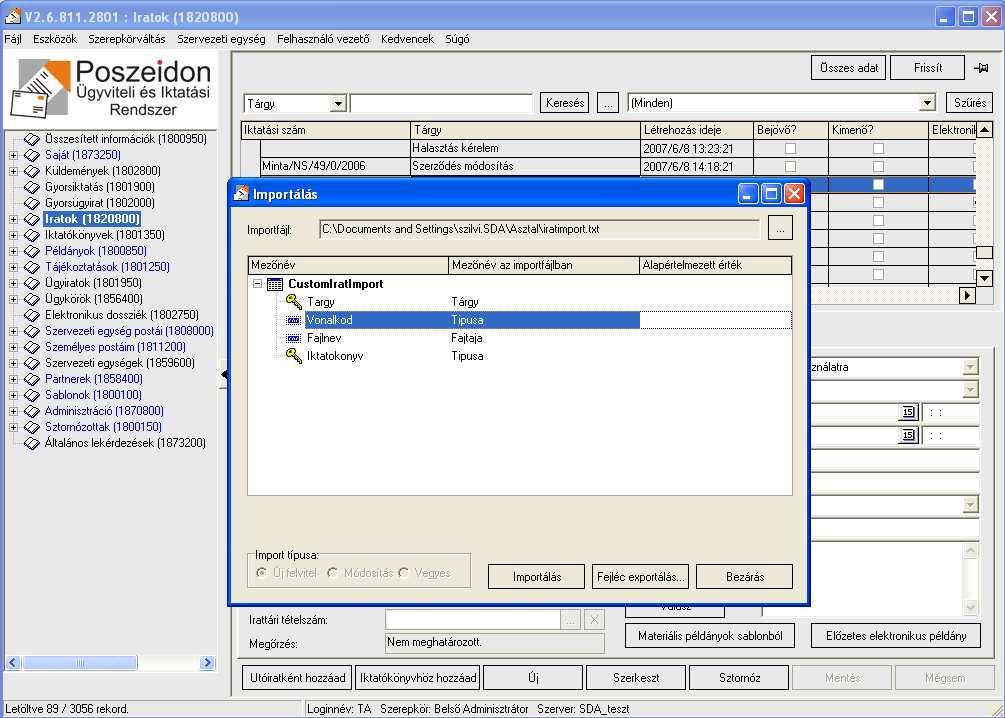1005x718 pixels.
Task: Click the Sablonok tree icon
Action: tap(32, 395)
